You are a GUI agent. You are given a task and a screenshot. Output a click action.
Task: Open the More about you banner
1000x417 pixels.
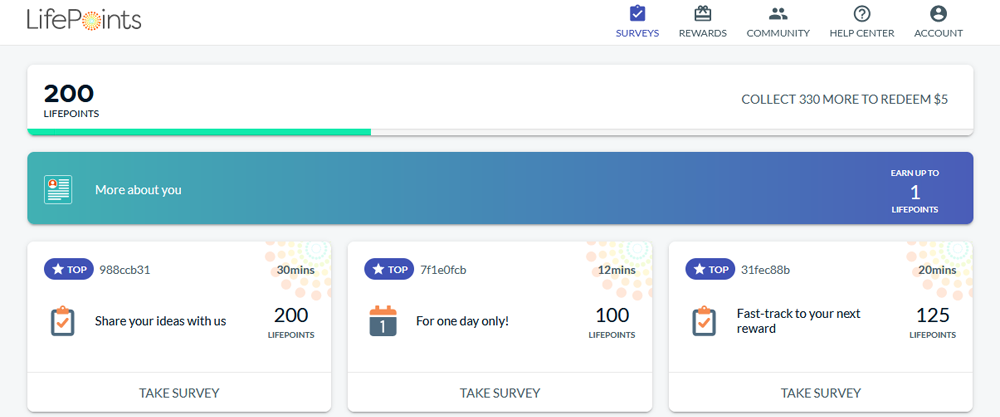point(500,188)
